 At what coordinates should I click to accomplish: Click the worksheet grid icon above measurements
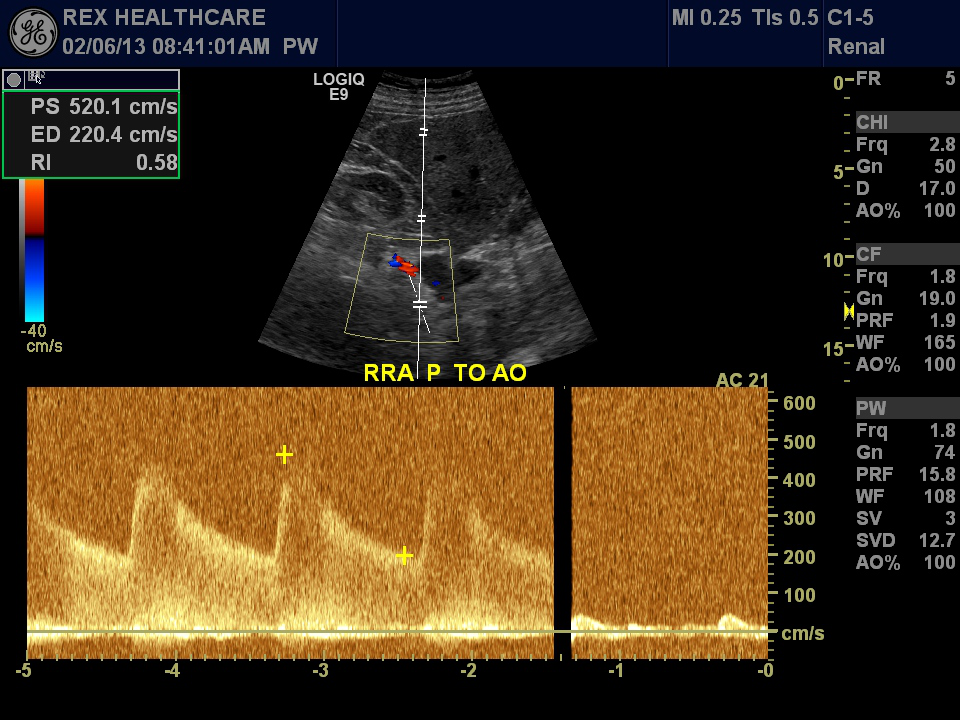click(37, 77)
